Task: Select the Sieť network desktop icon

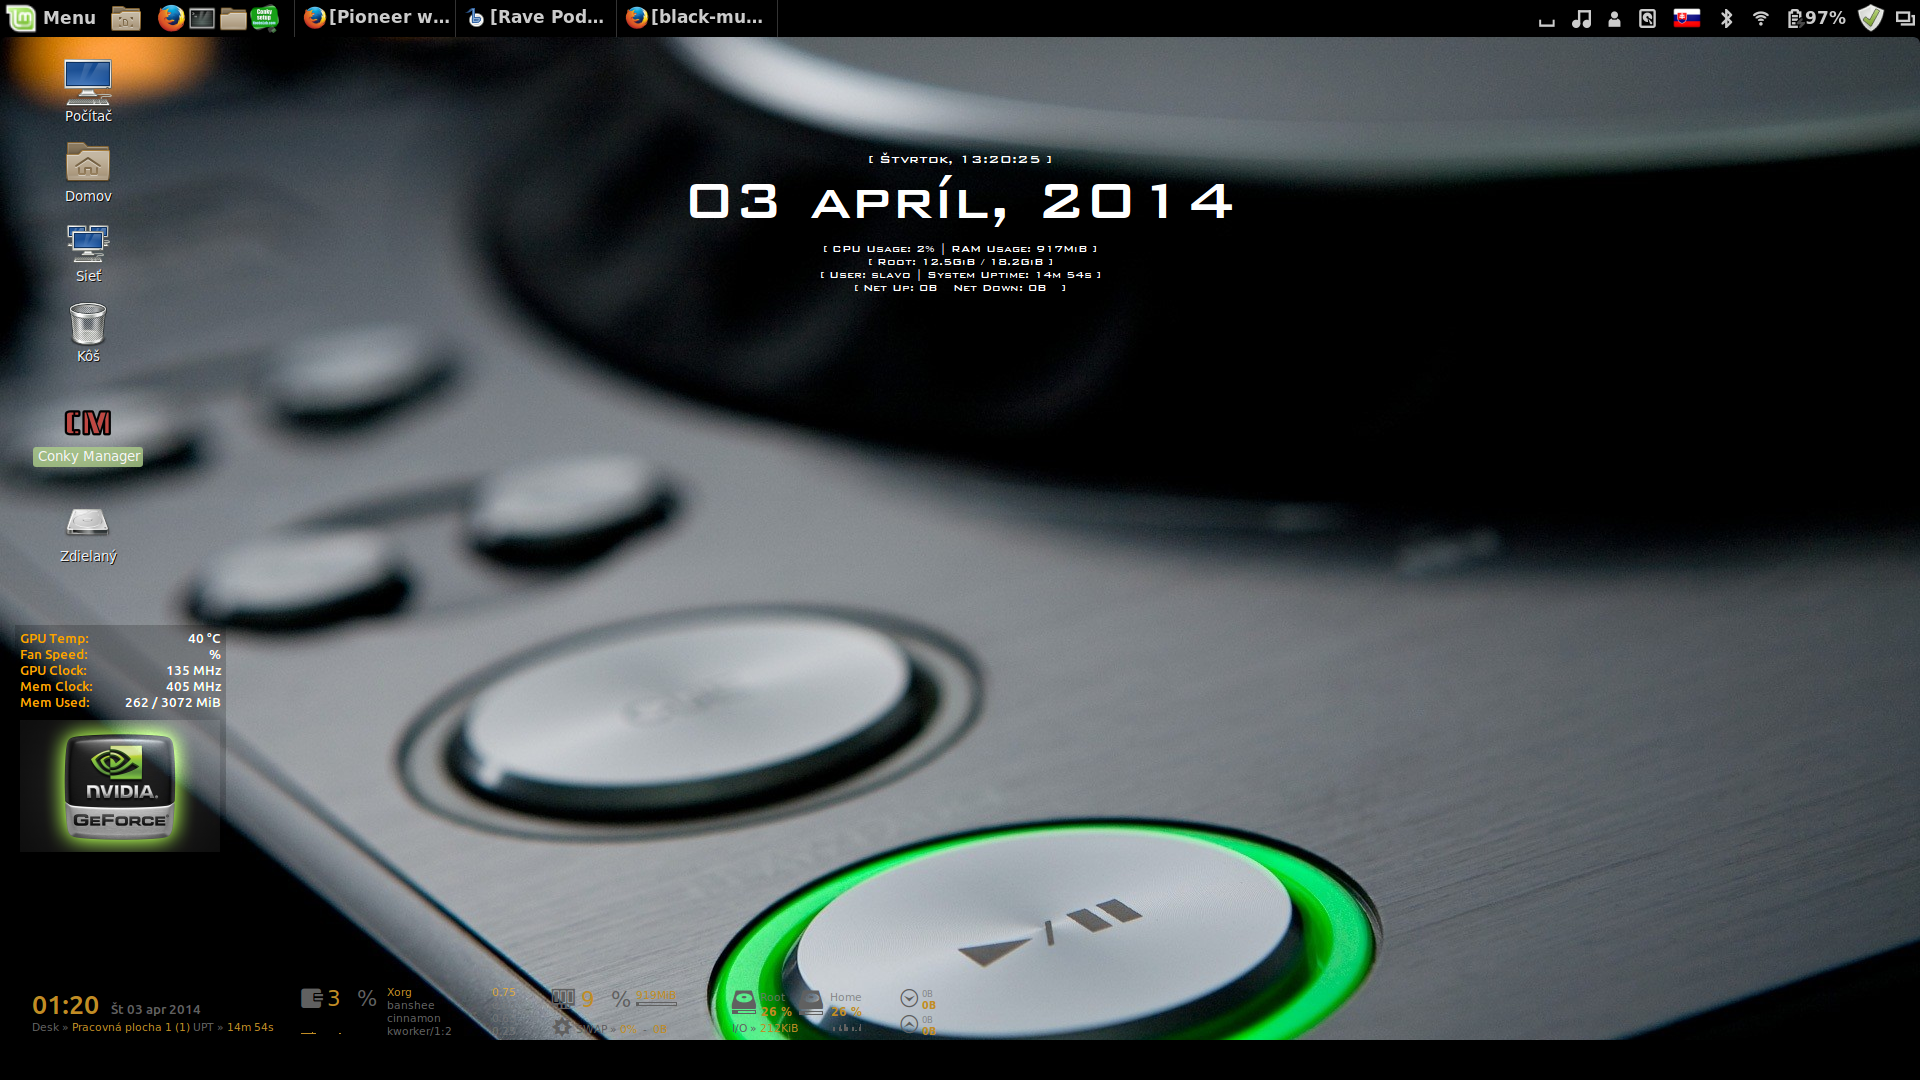Action: (x=88, y=252)
